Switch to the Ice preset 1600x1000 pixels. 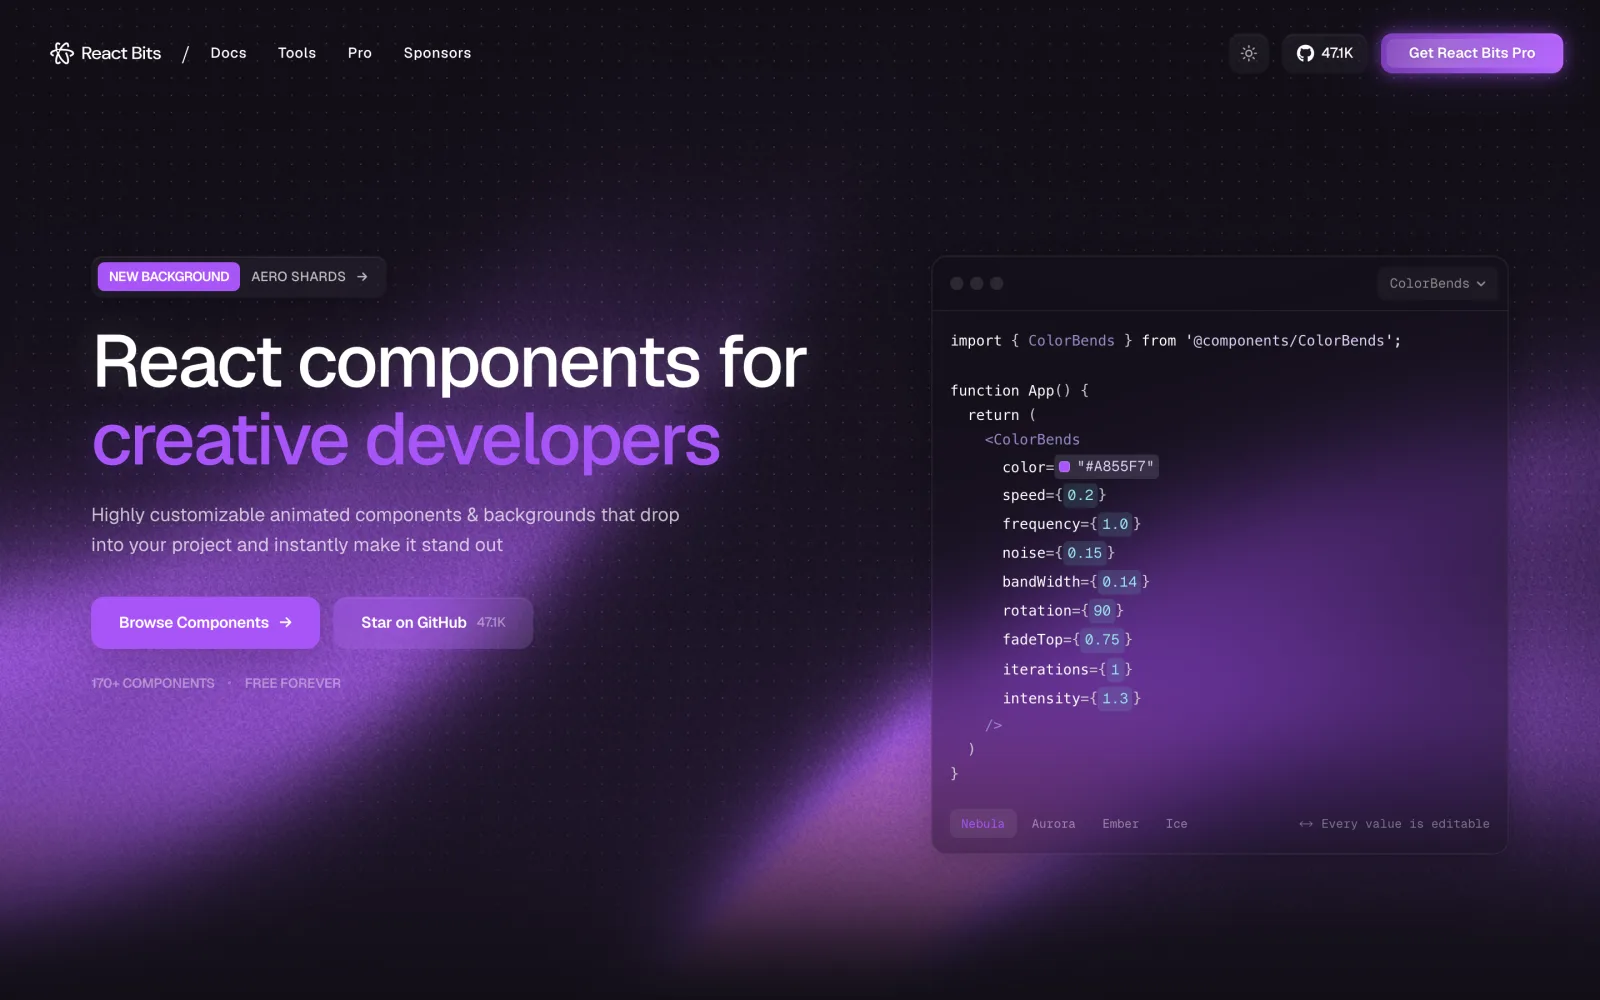point(1177,824)
